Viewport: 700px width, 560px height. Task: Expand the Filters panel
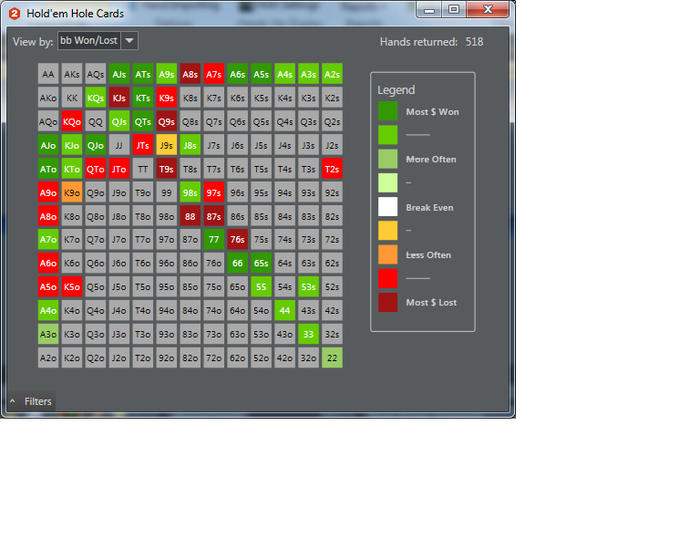(31, 401)
